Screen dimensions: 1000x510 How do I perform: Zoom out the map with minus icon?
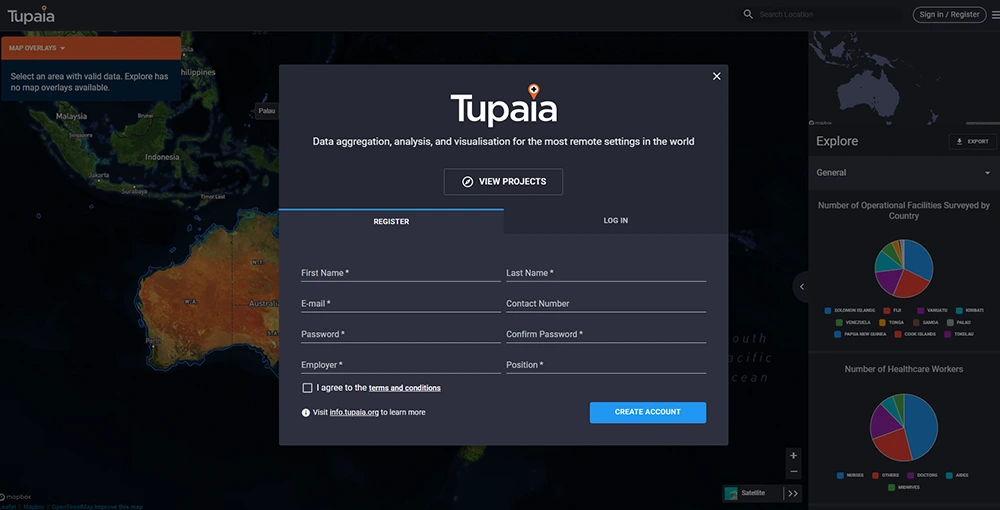tap(793, 472)
